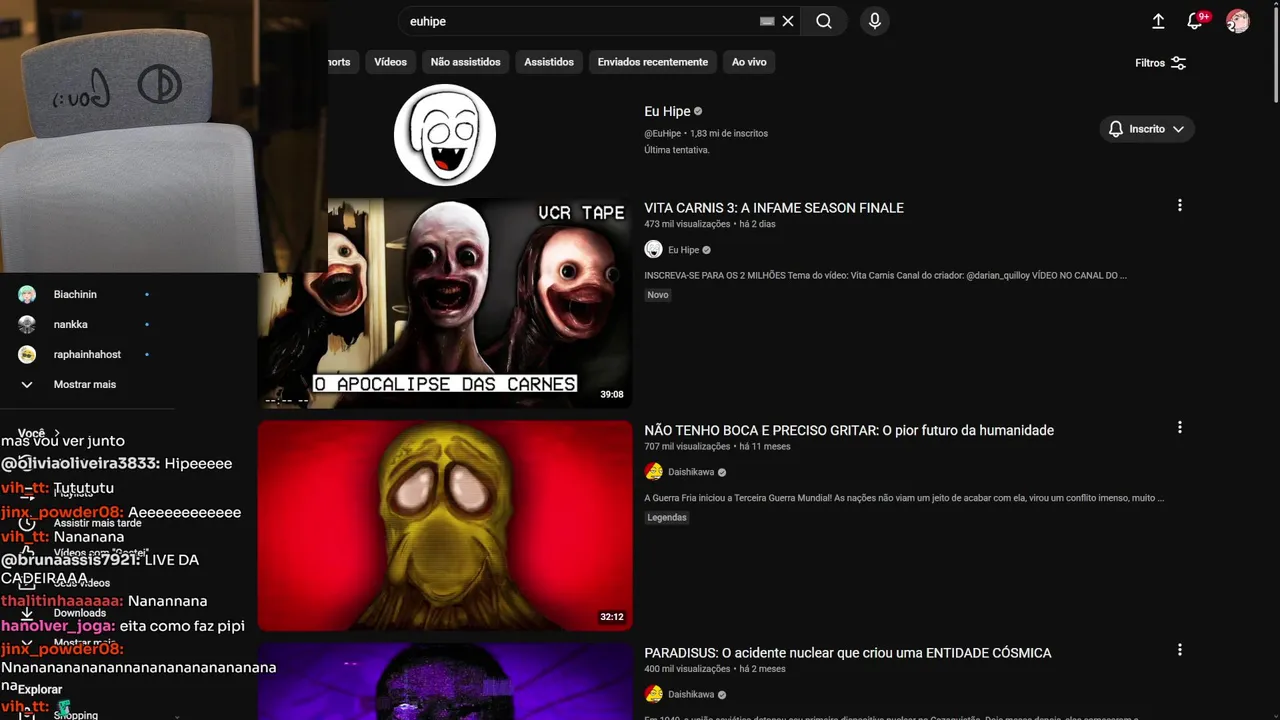The image size is (1280, 720).
Task: Click the raphainhahost avatar icon
Action: [27, 354]
